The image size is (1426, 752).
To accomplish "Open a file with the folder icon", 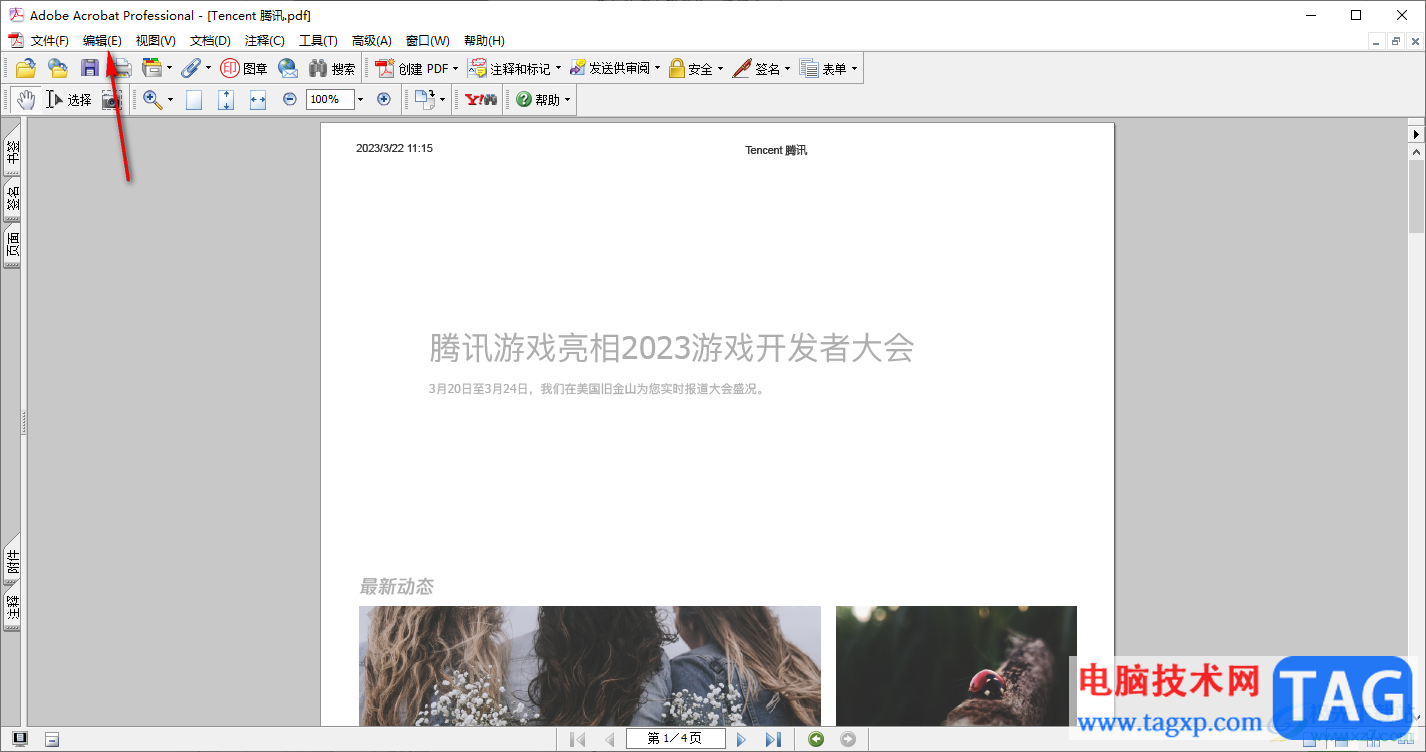I will (25, 68).
